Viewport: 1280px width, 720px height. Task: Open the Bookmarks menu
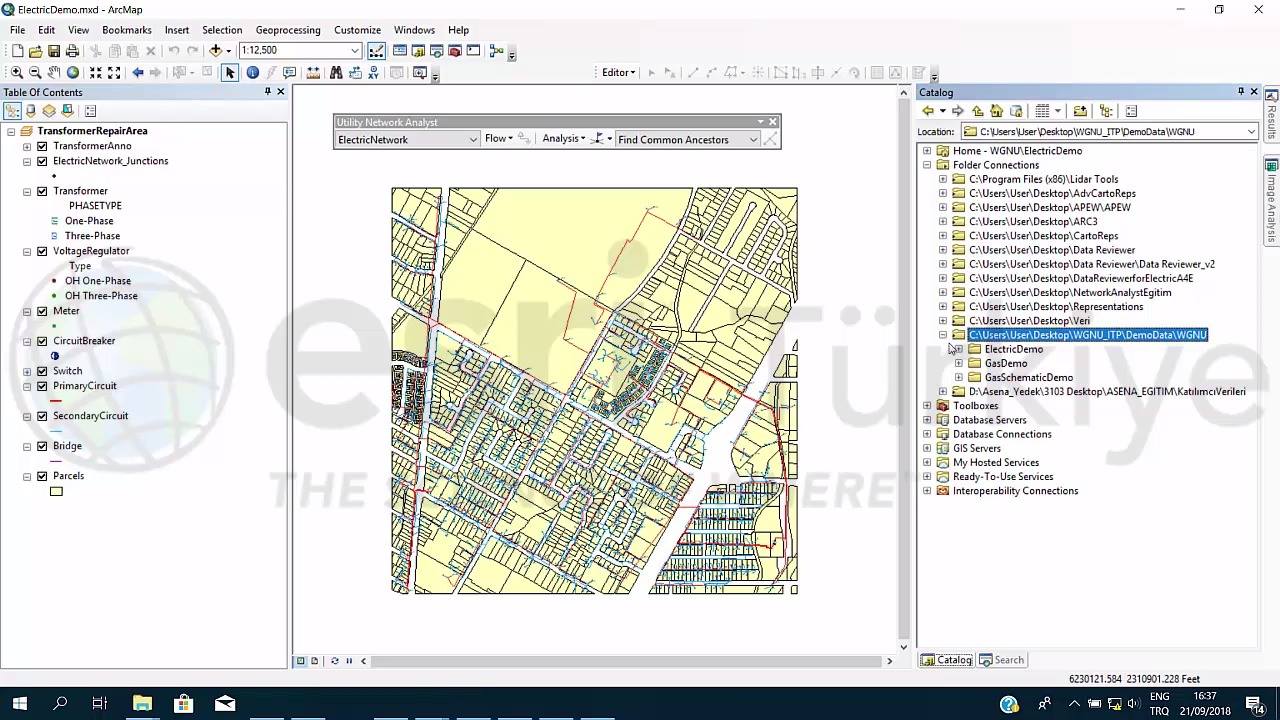(x=127, y=30)
